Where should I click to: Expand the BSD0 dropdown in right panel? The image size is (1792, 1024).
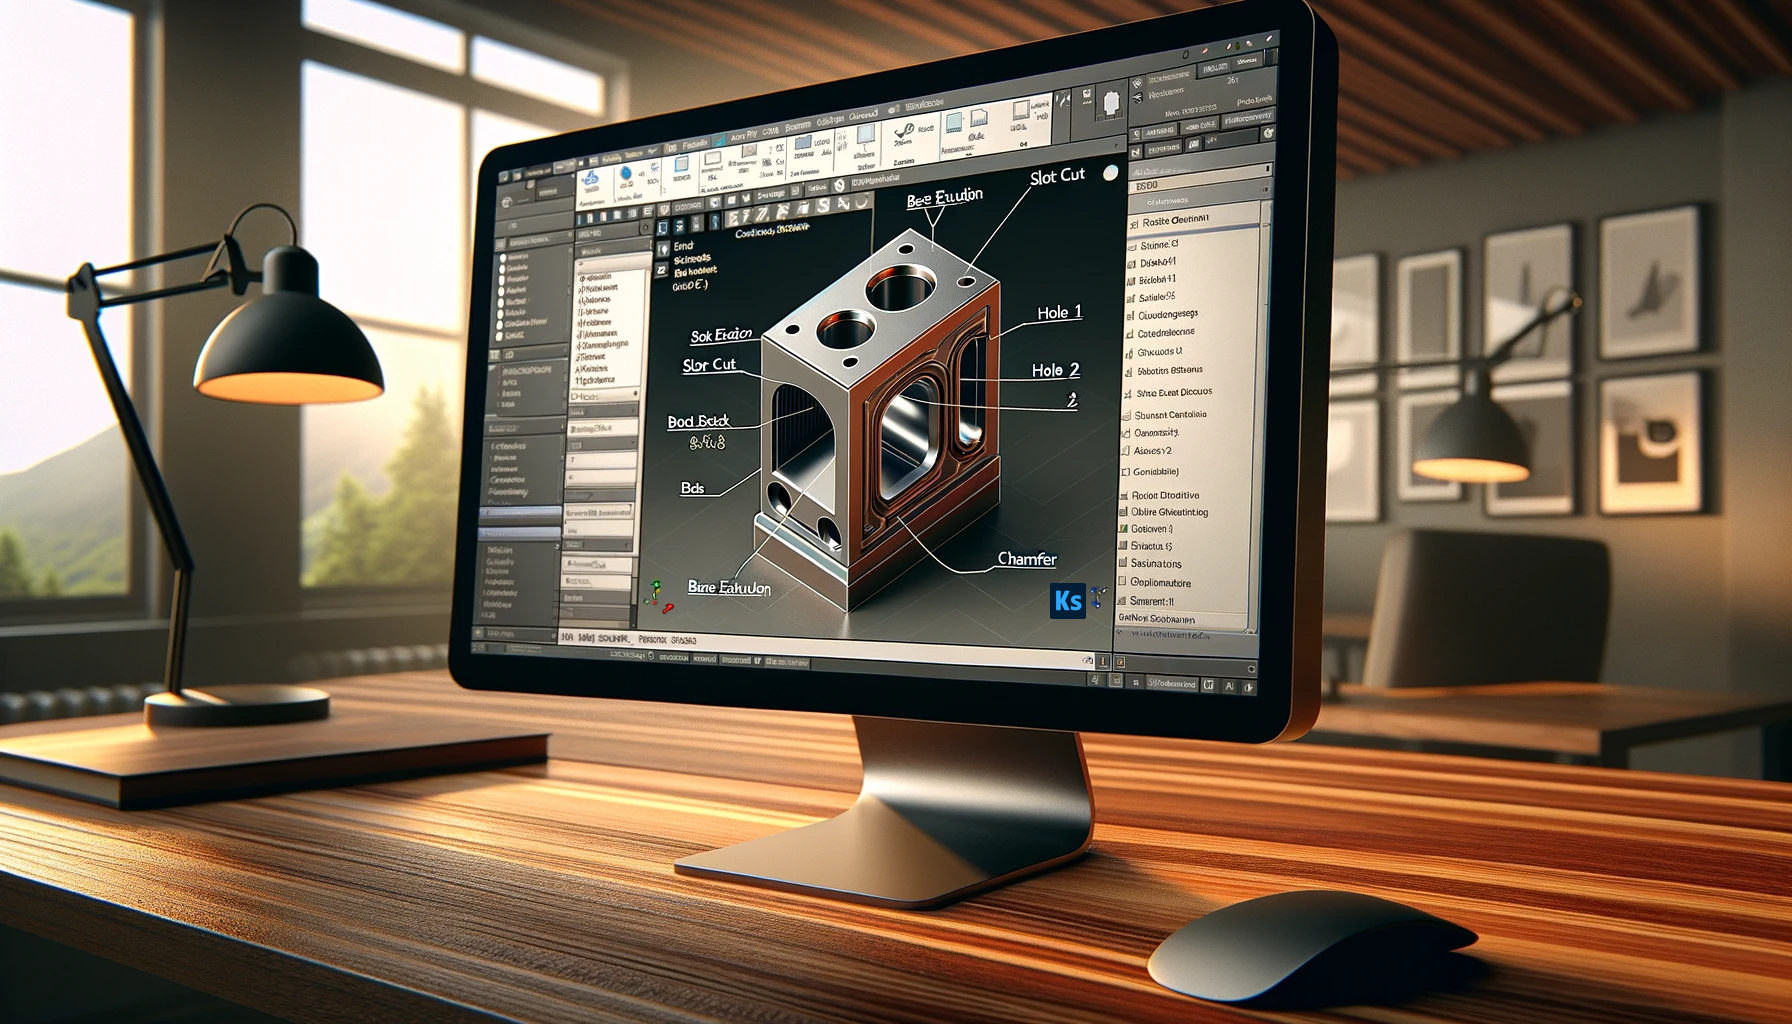pos(1264,188)
